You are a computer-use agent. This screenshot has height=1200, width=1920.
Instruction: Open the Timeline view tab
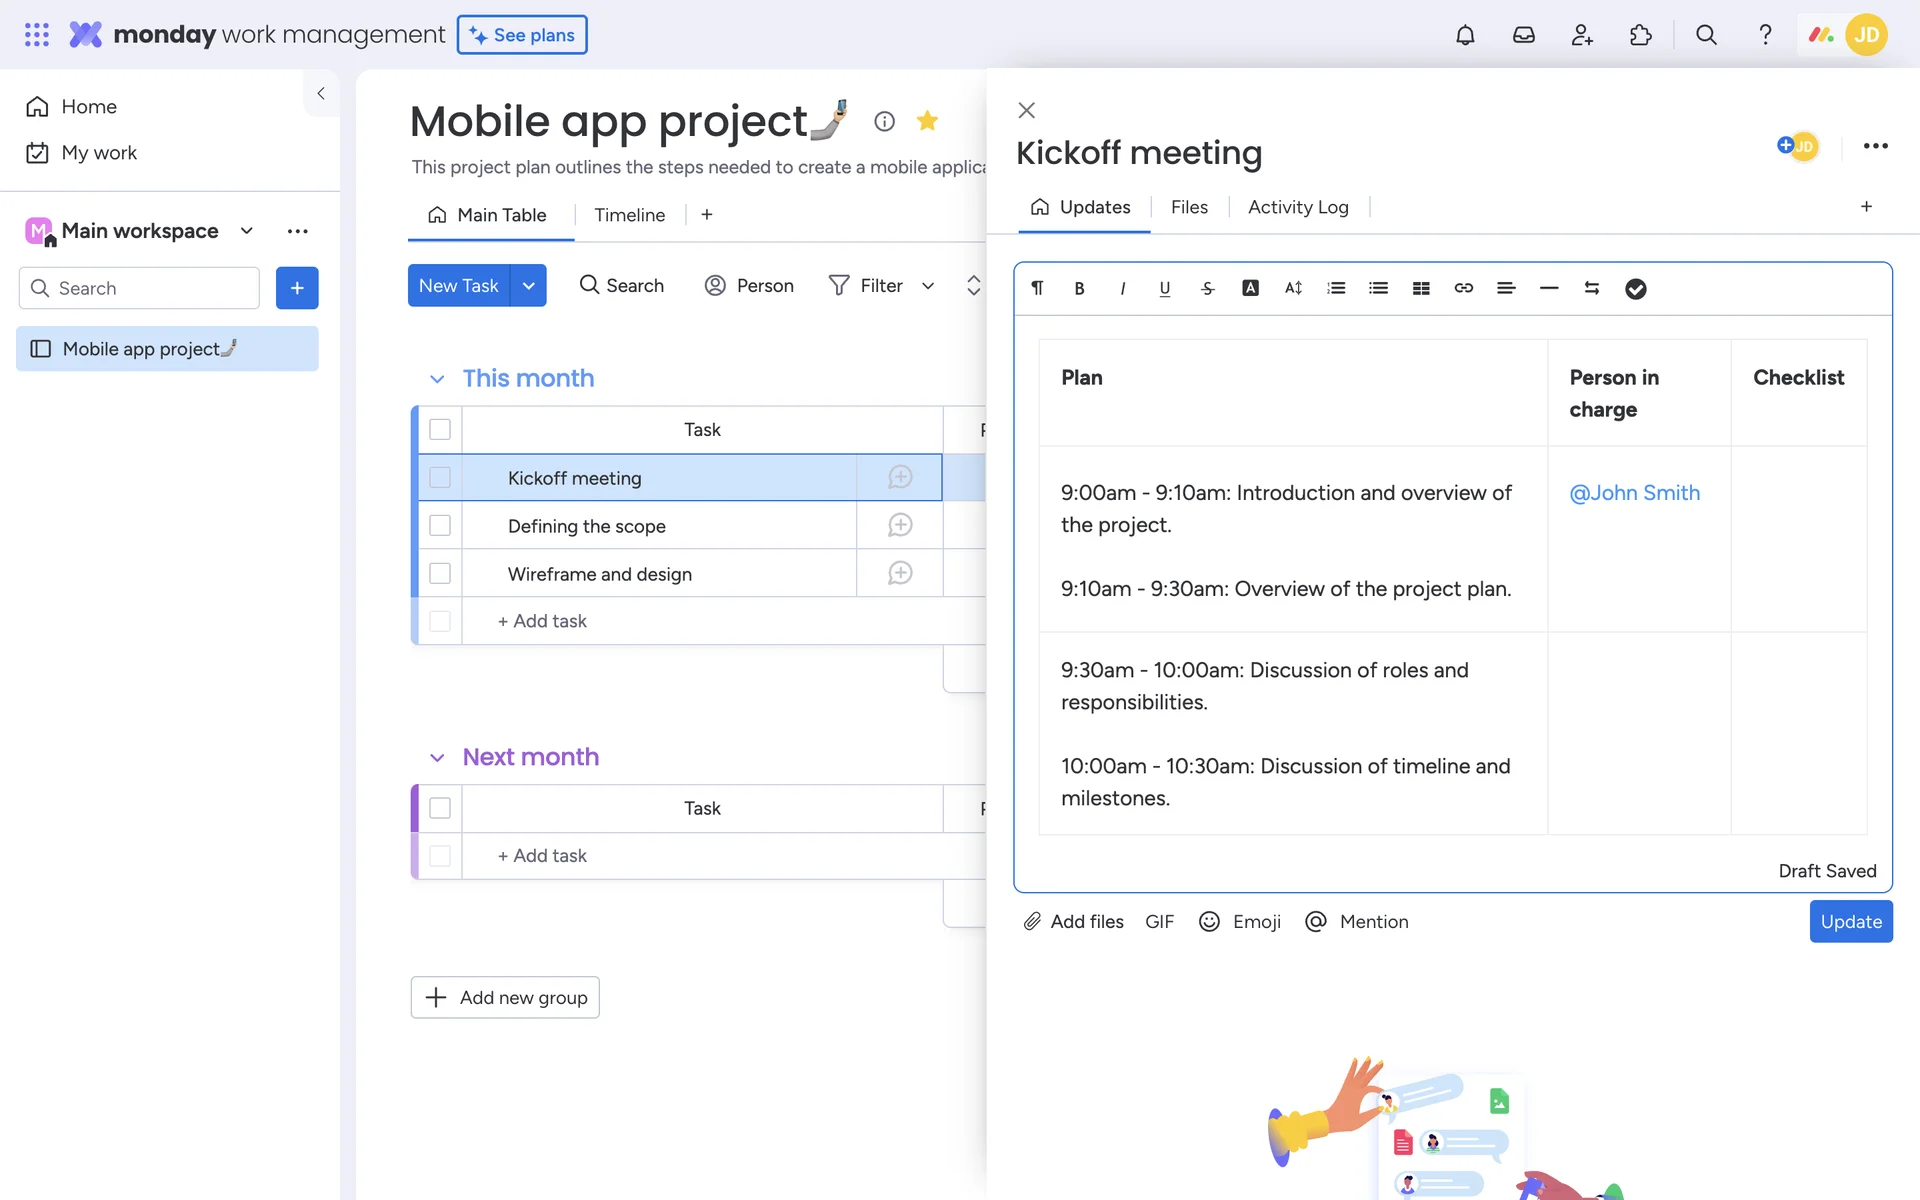[629, 215]
